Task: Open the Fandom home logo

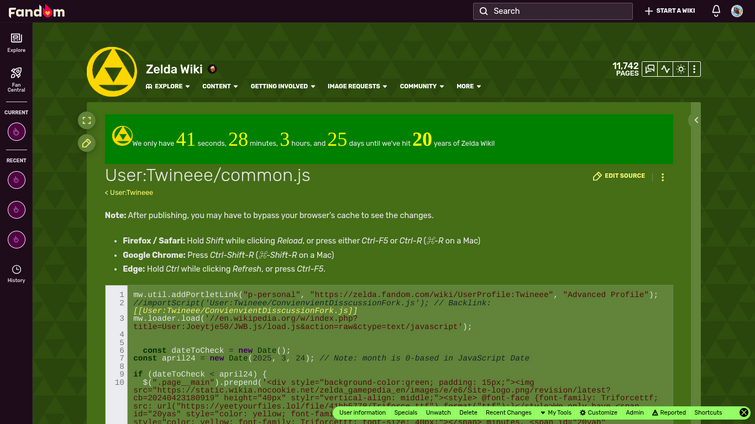Action: coord(37,11)
